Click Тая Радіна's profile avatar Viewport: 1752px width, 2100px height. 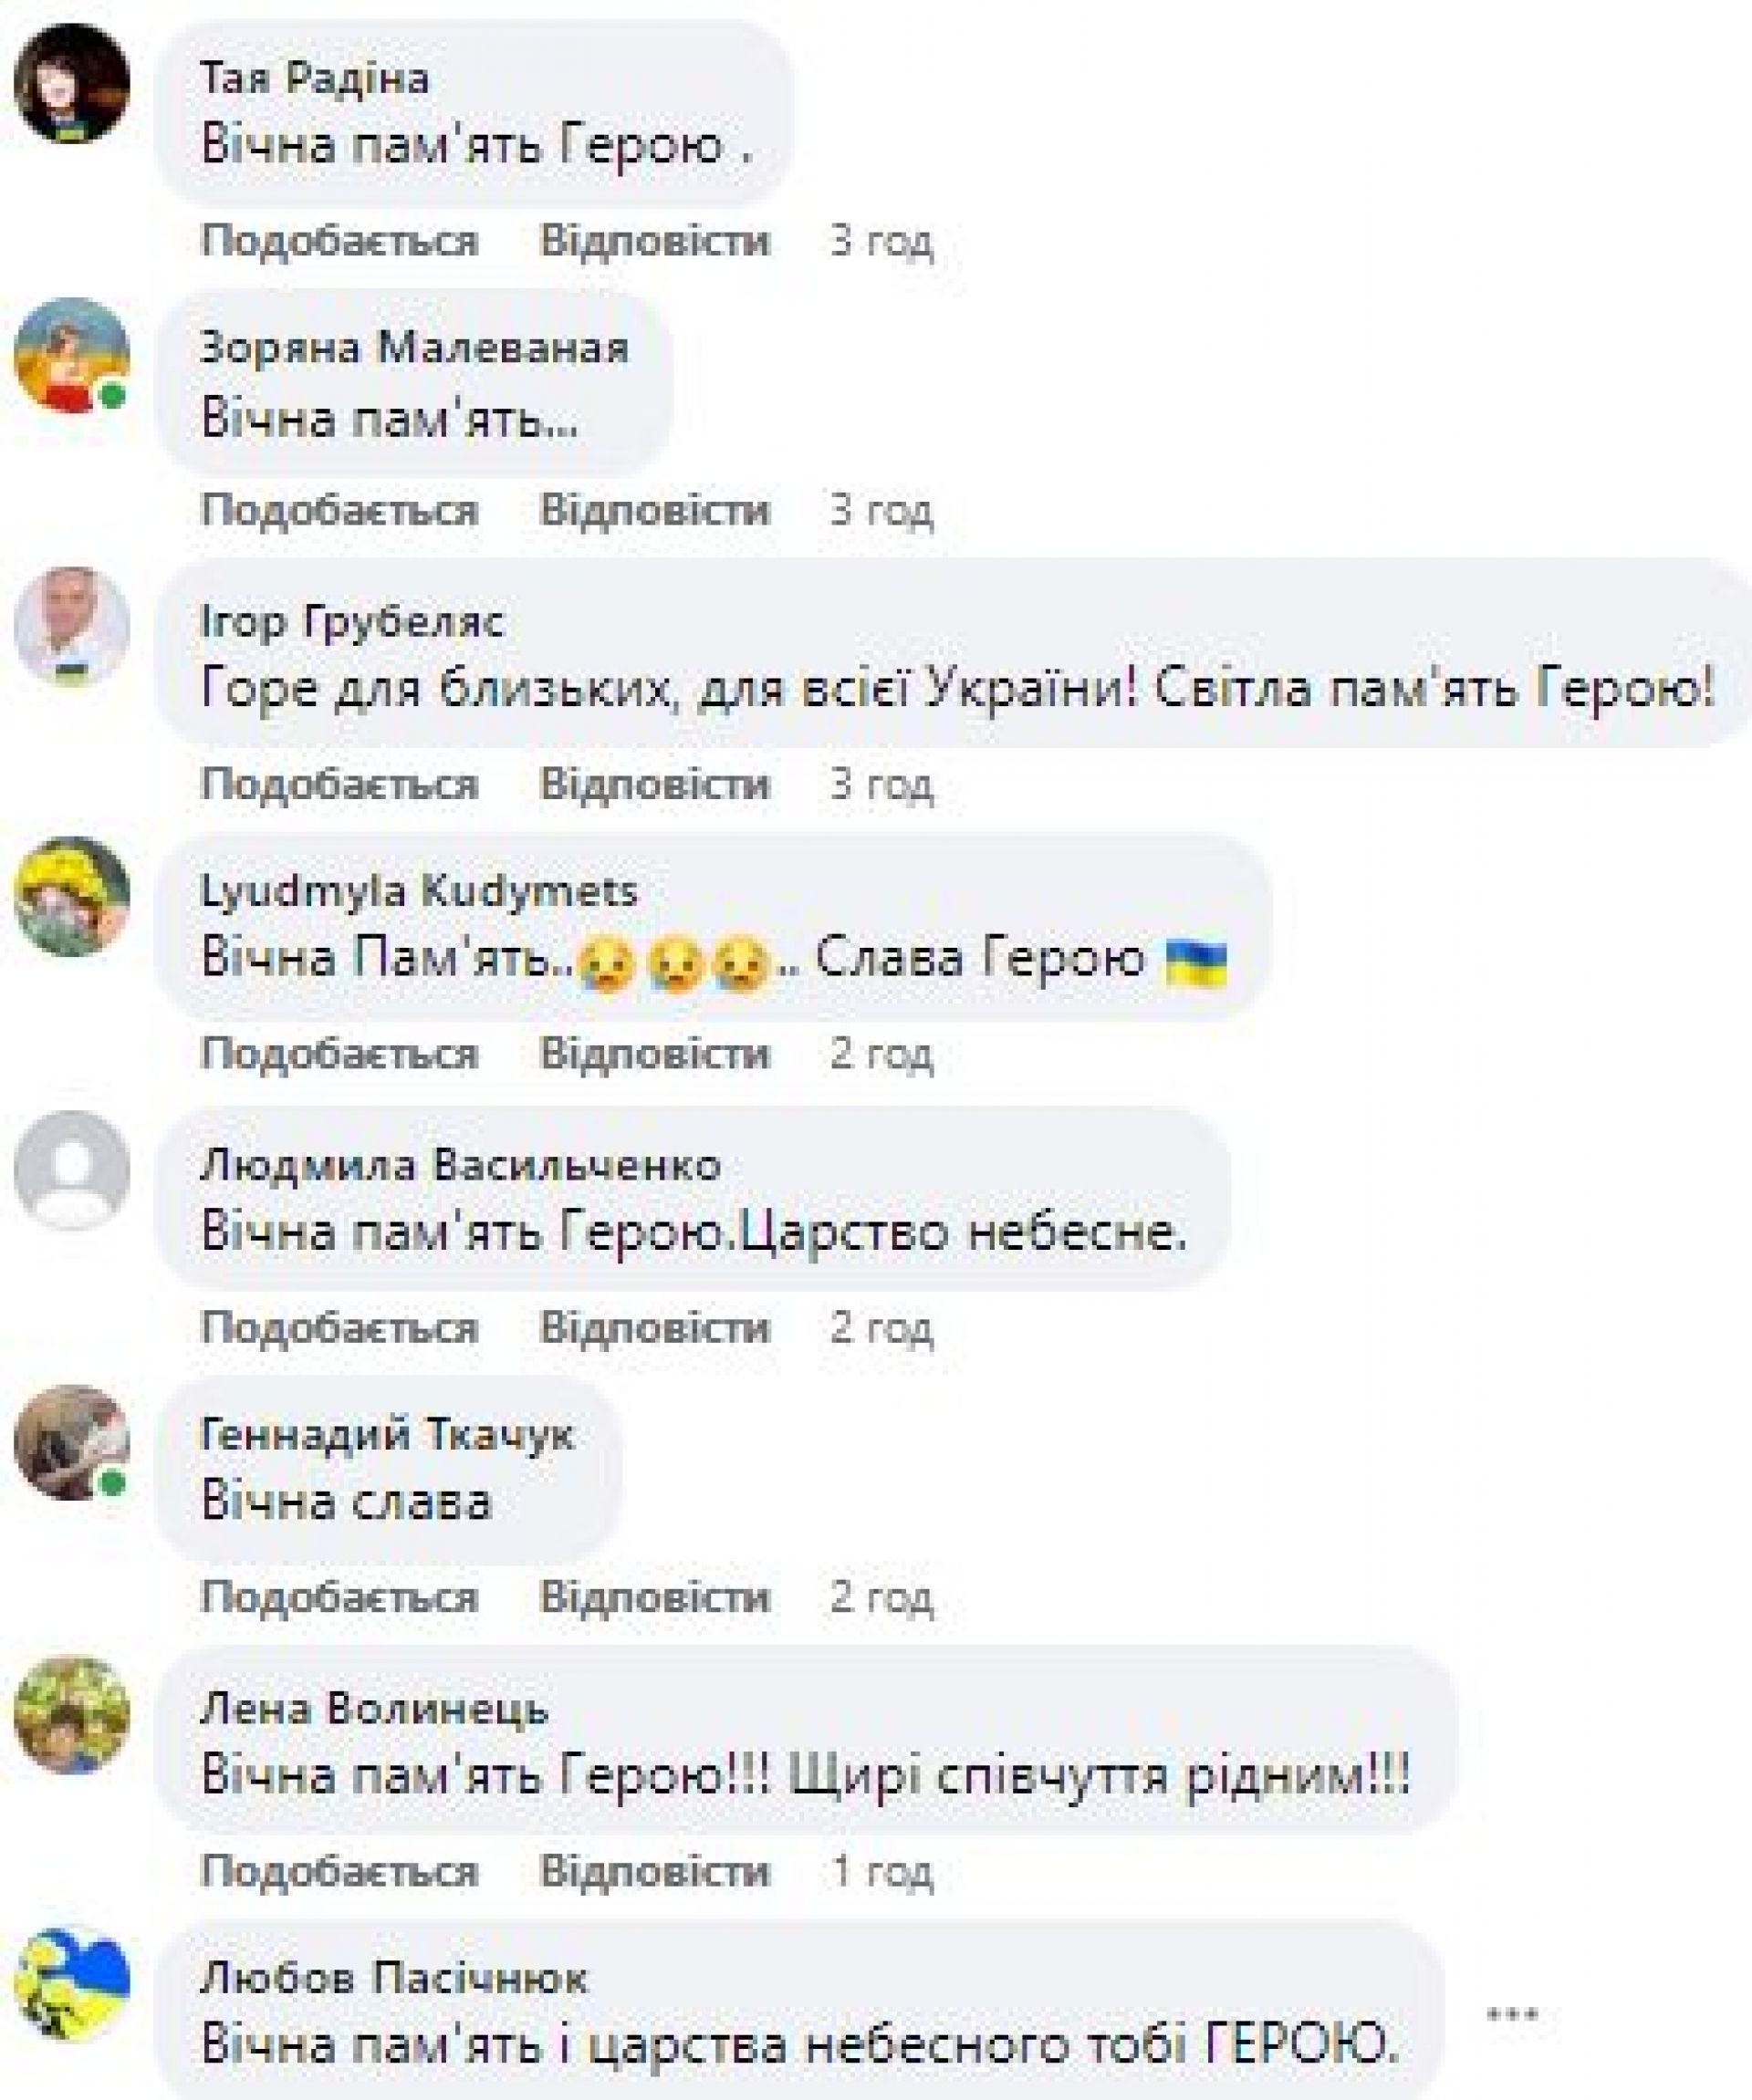point(72,83)
